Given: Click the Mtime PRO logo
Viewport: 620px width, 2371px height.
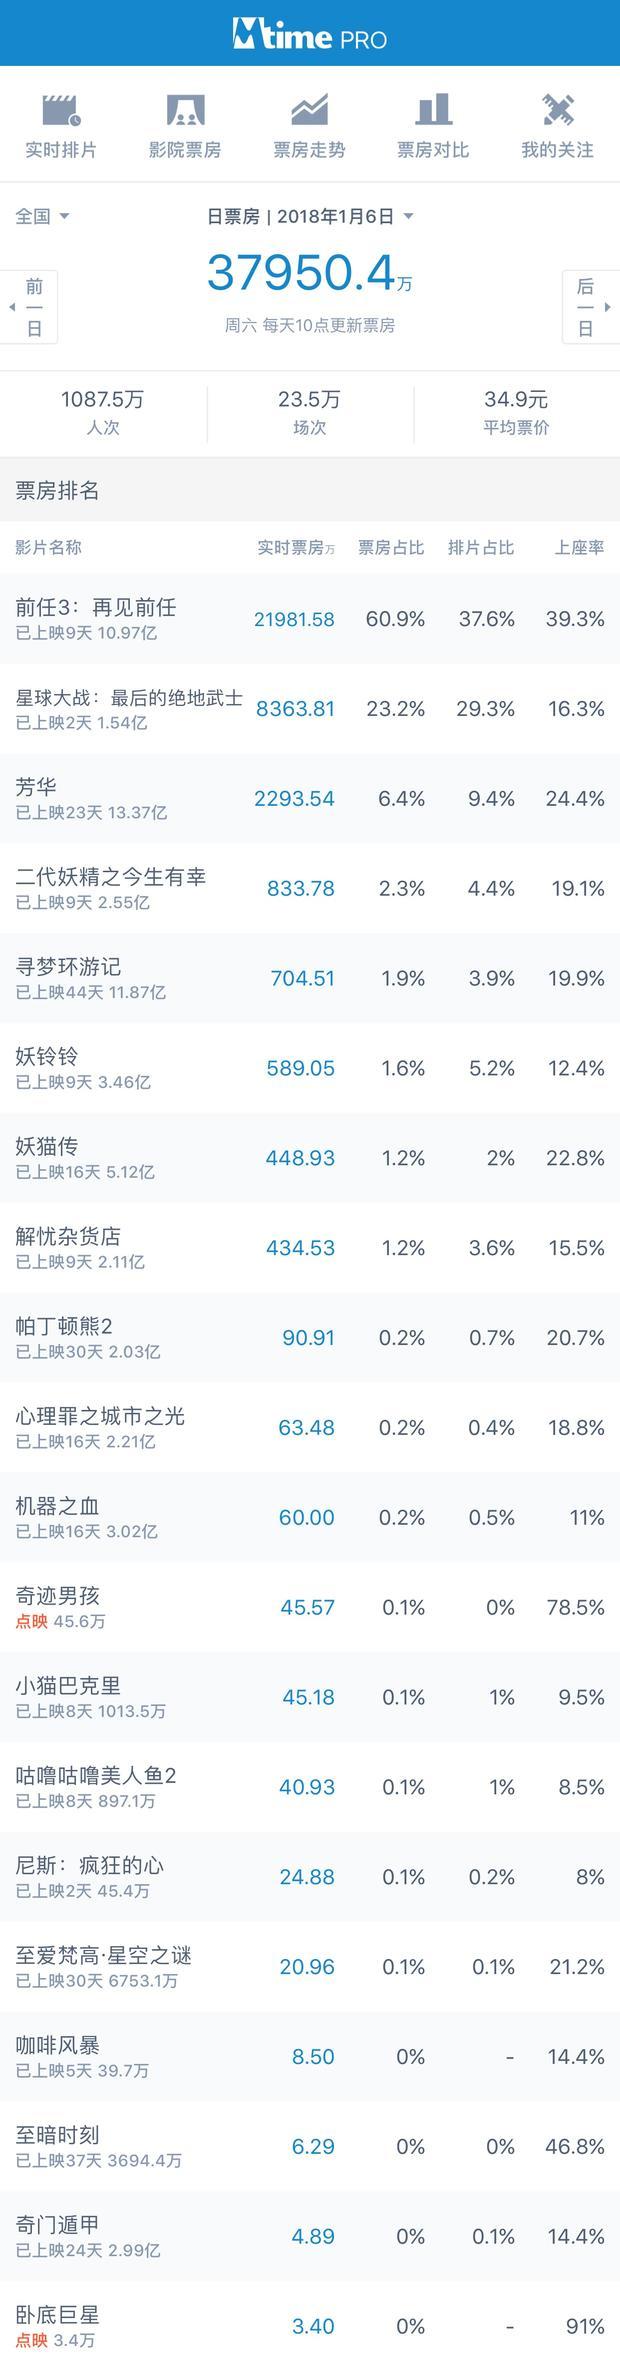Looking at the screenshot, I should (x=310, y=35).
